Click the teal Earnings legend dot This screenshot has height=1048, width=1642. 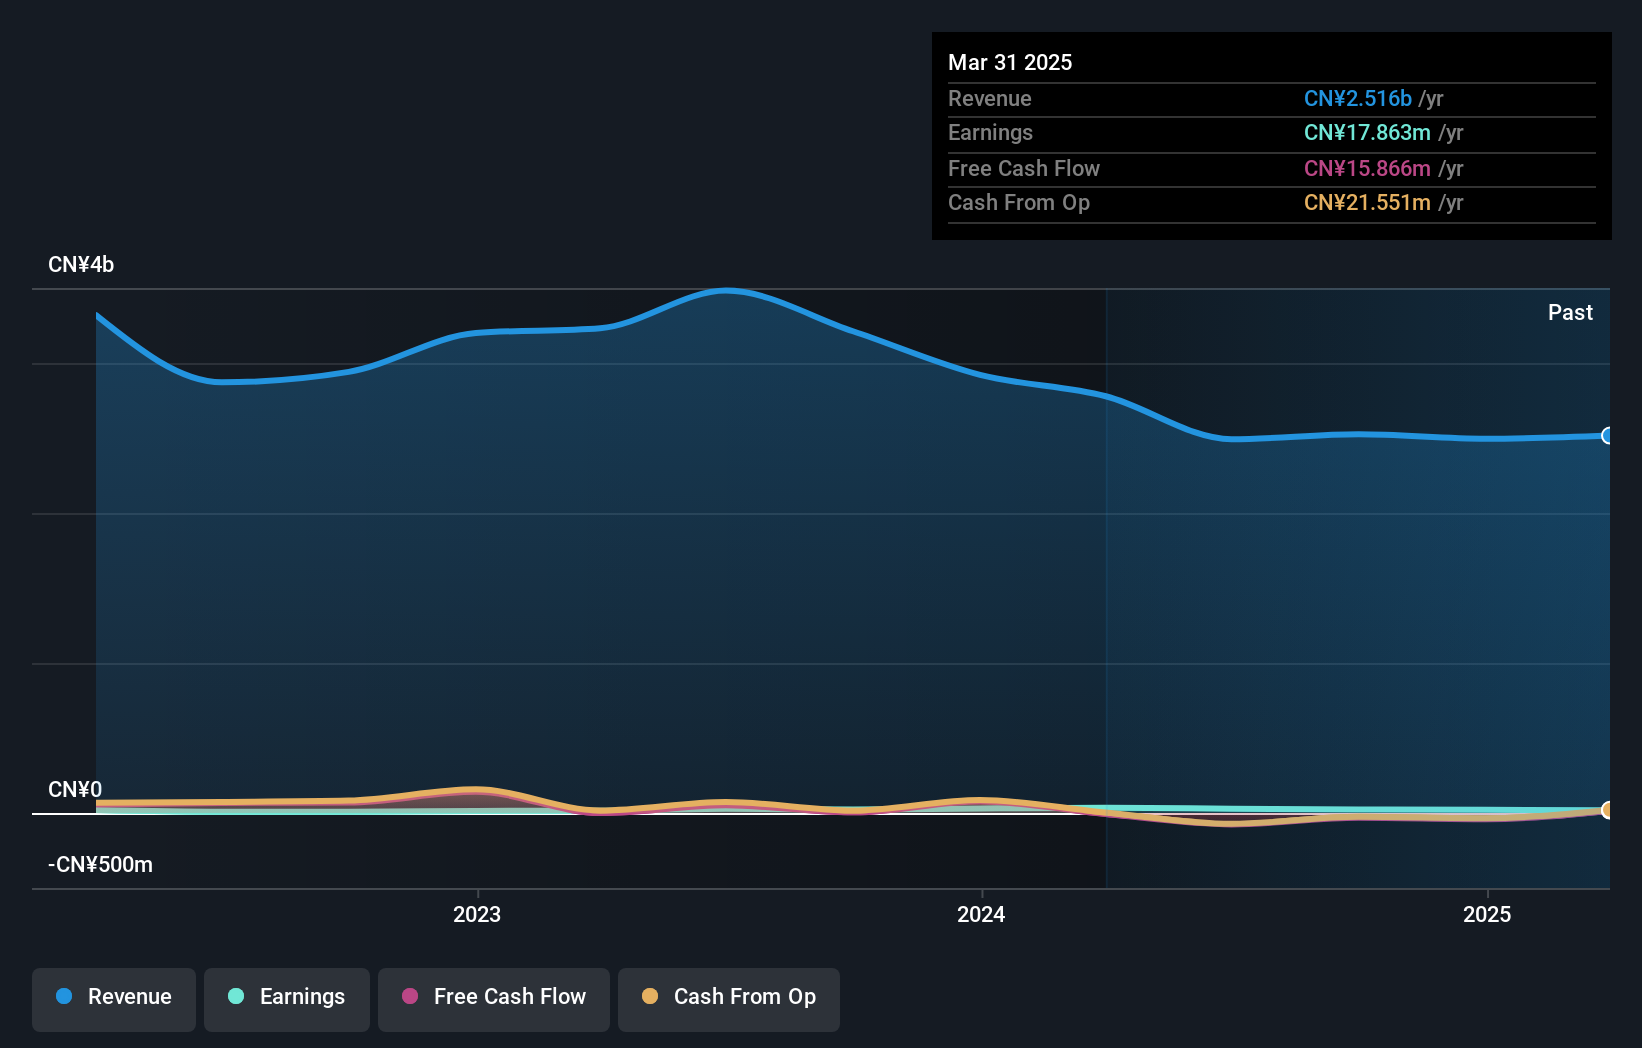pos(236,996)
